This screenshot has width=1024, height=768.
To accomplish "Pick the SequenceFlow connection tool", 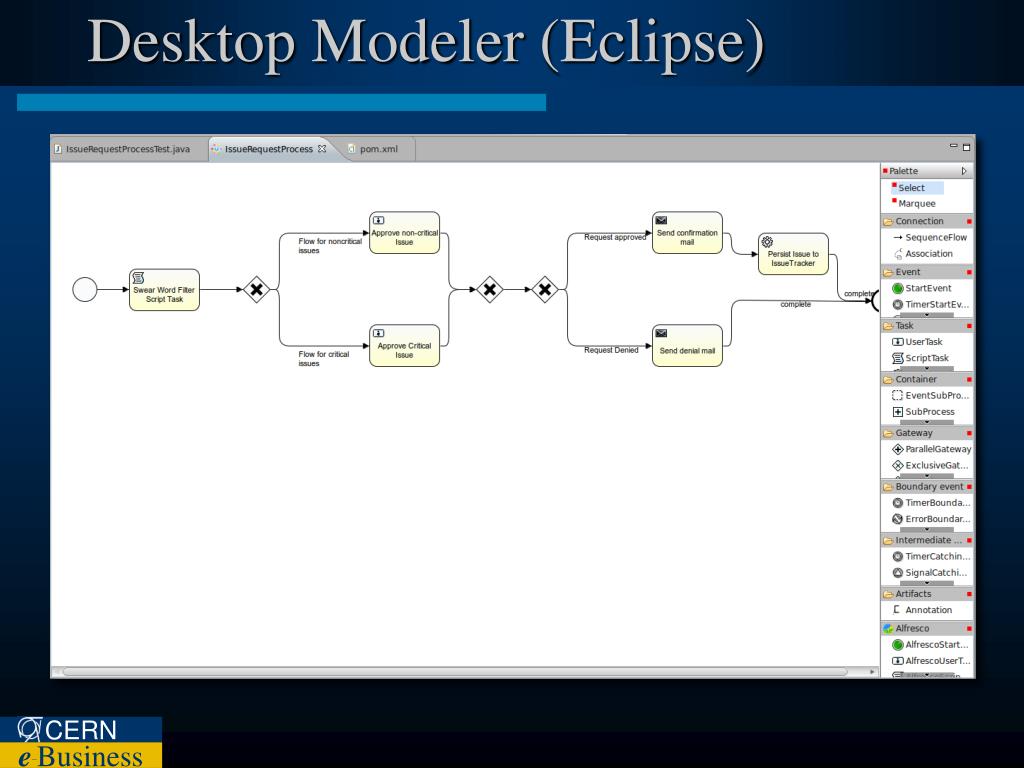I will (930, 237).
